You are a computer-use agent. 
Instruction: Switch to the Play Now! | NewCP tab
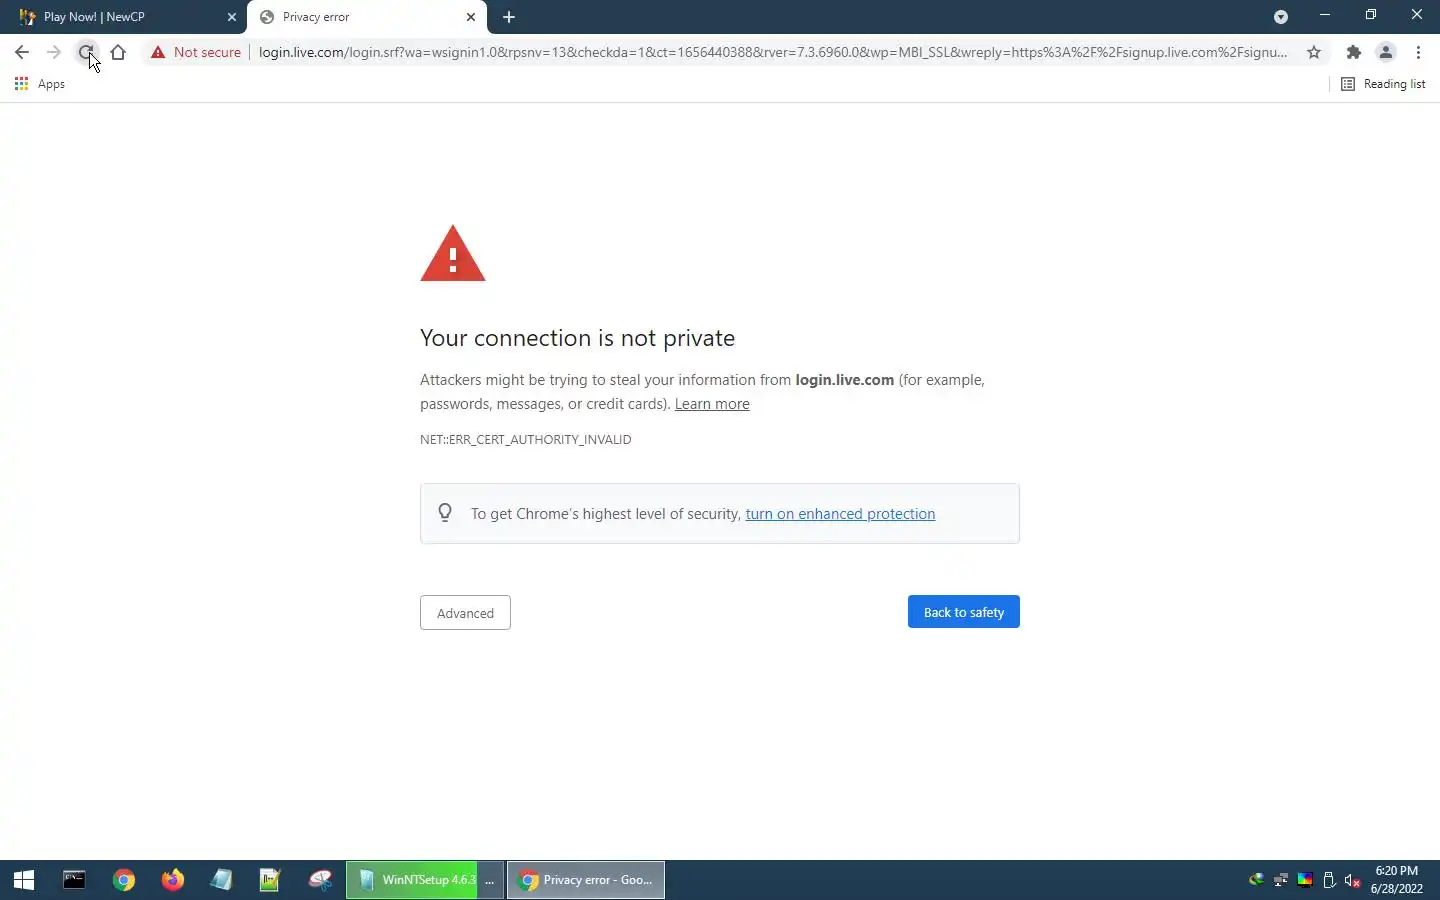click(123, 17)
